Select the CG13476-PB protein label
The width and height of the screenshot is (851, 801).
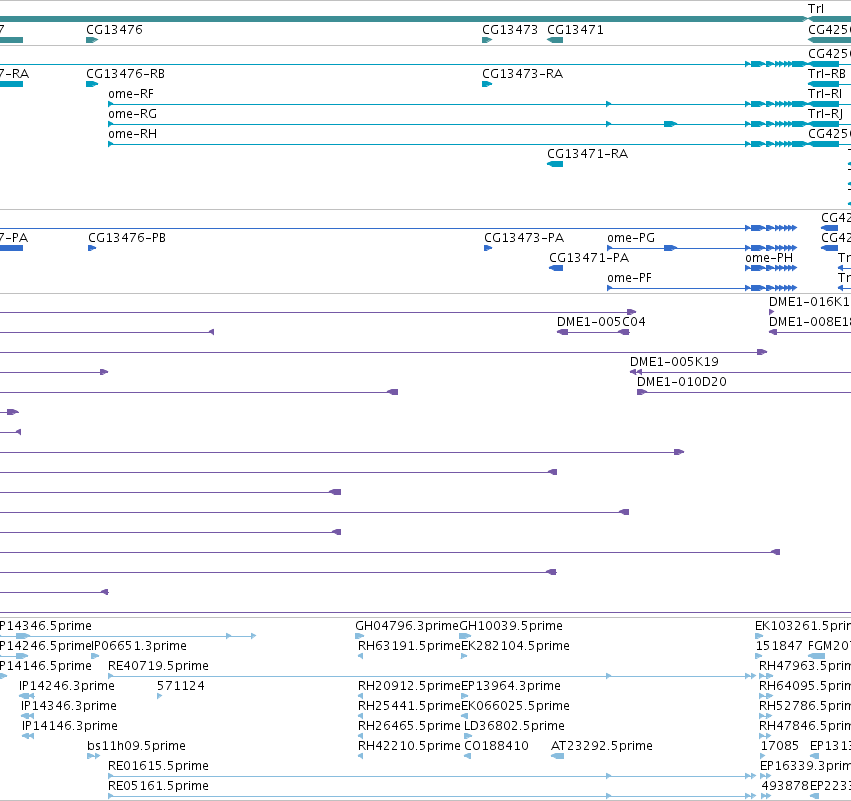(127, 238)
